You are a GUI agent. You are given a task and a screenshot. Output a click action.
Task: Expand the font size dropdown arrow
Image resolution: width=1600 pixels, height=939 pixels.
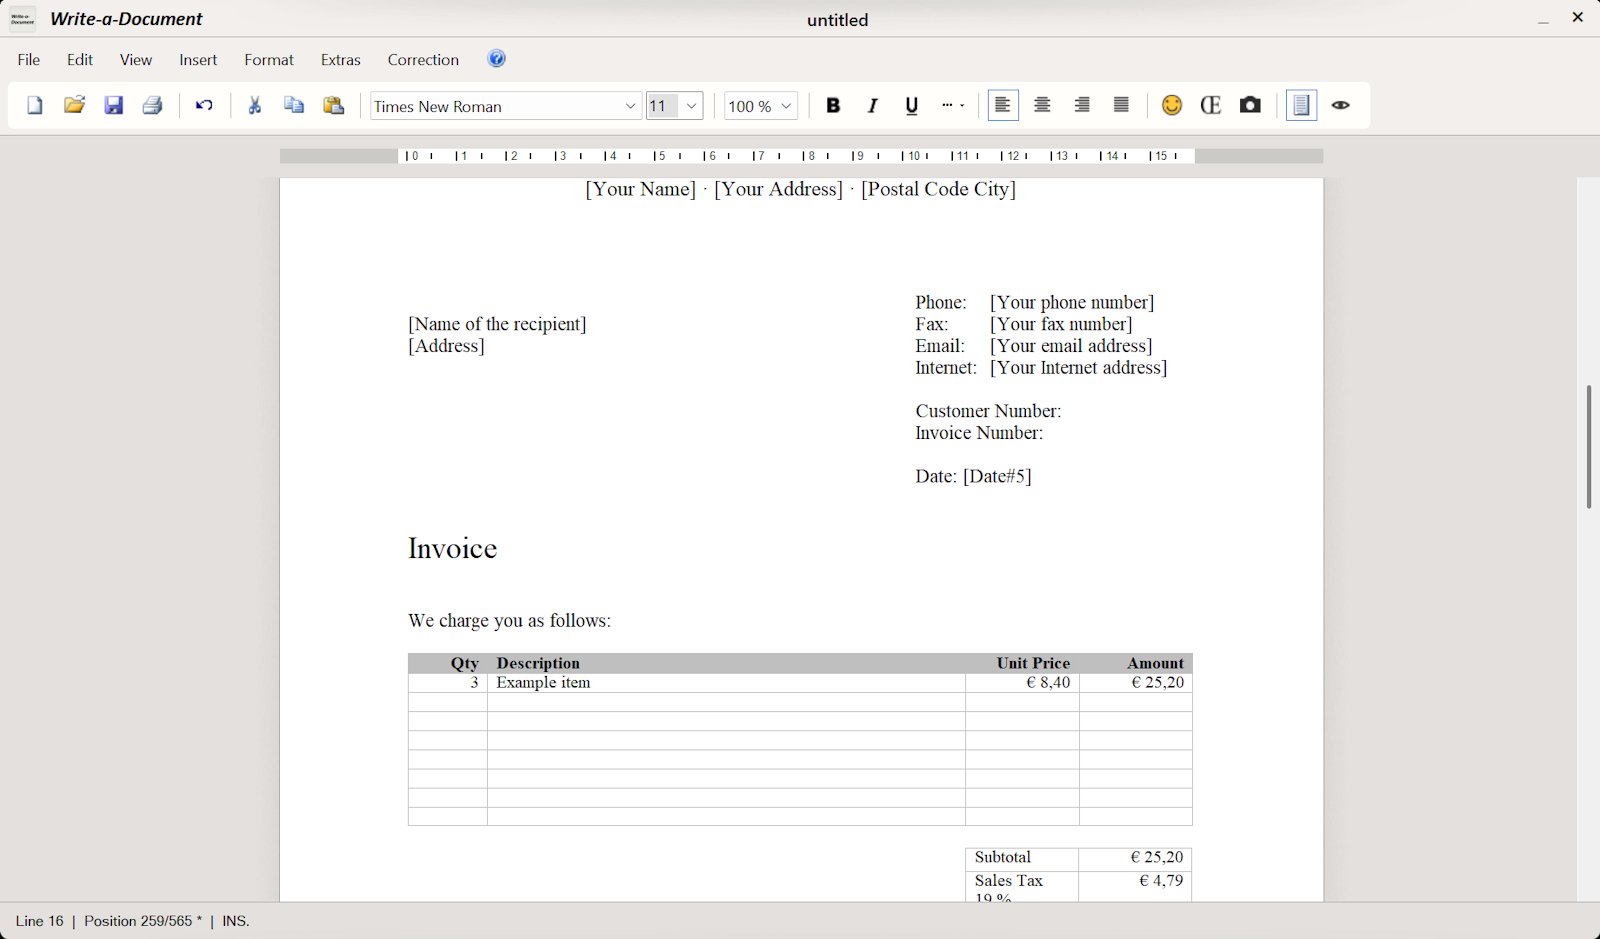point(691,106)
